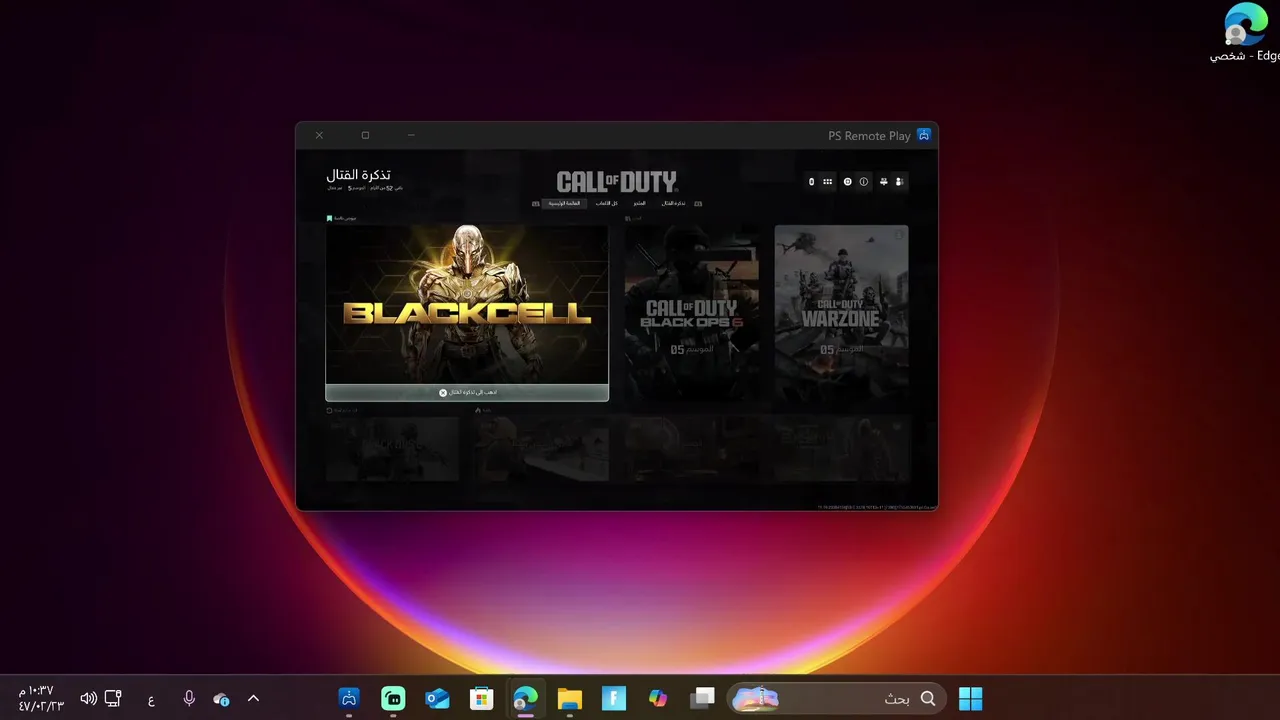This screenshot has height=720, width=1280.
Task: Switch to the كل الألعاب tab
Action: point(607,203)
